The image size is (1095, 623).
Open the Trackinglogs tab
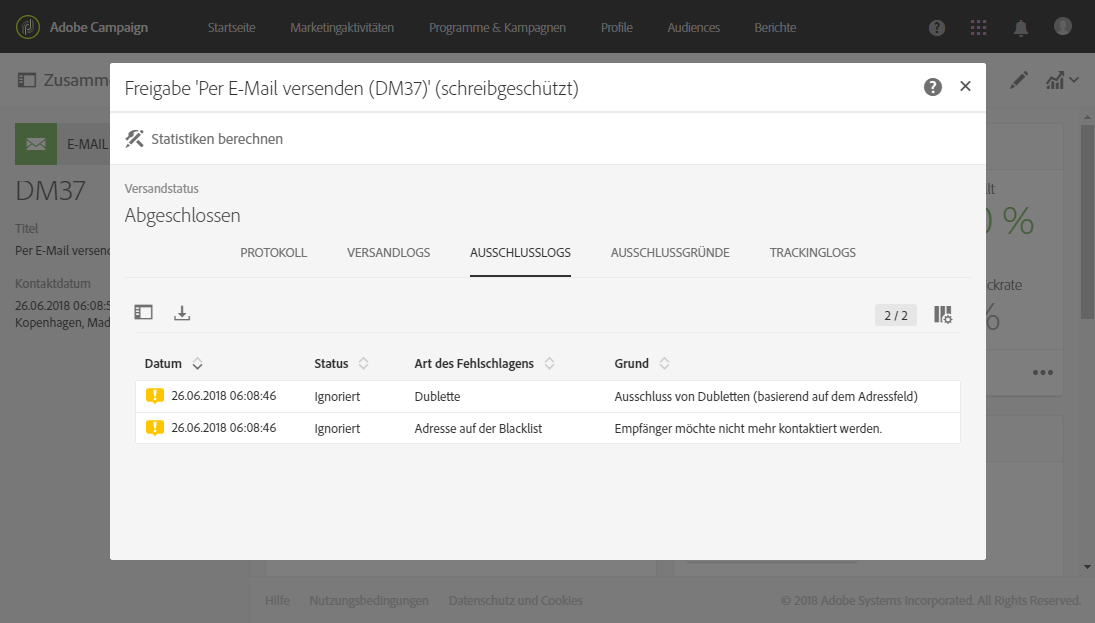tap(812, 253)
